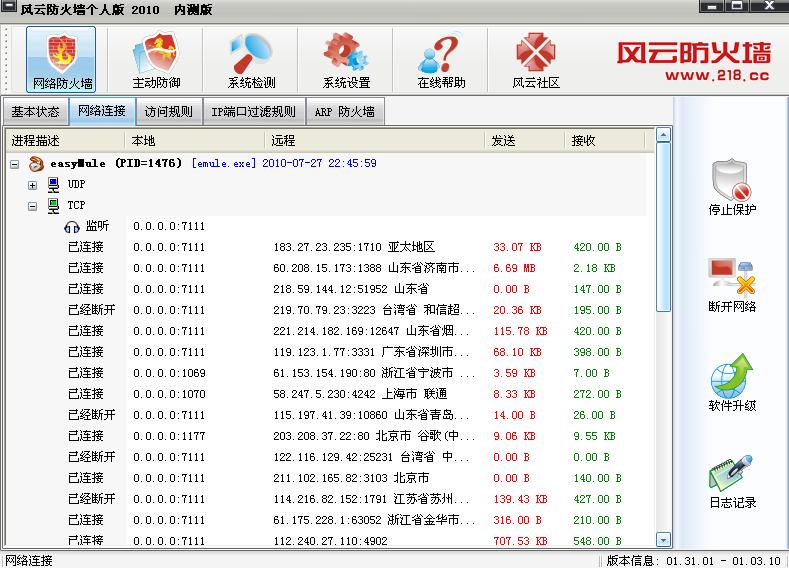Click the 0.0.0.0:1177 local address
Viewport: 789px width, 568px height.
[169, 436]
